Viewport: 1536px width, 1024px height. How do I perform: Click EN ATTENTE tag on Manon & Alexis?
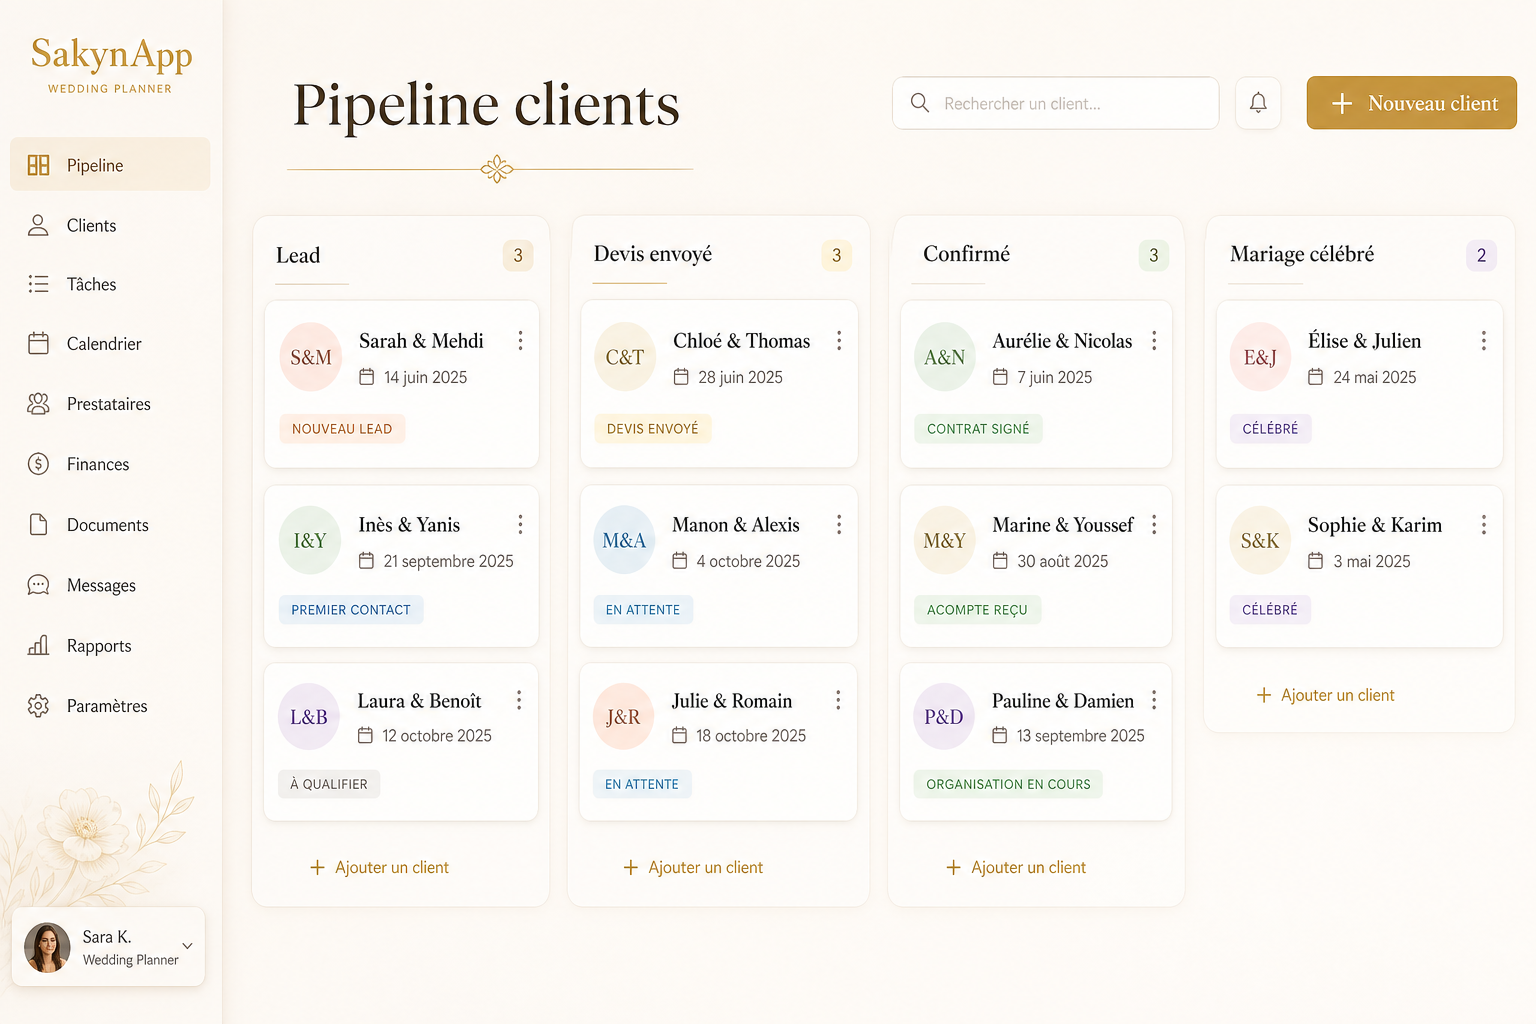(643, 610)
